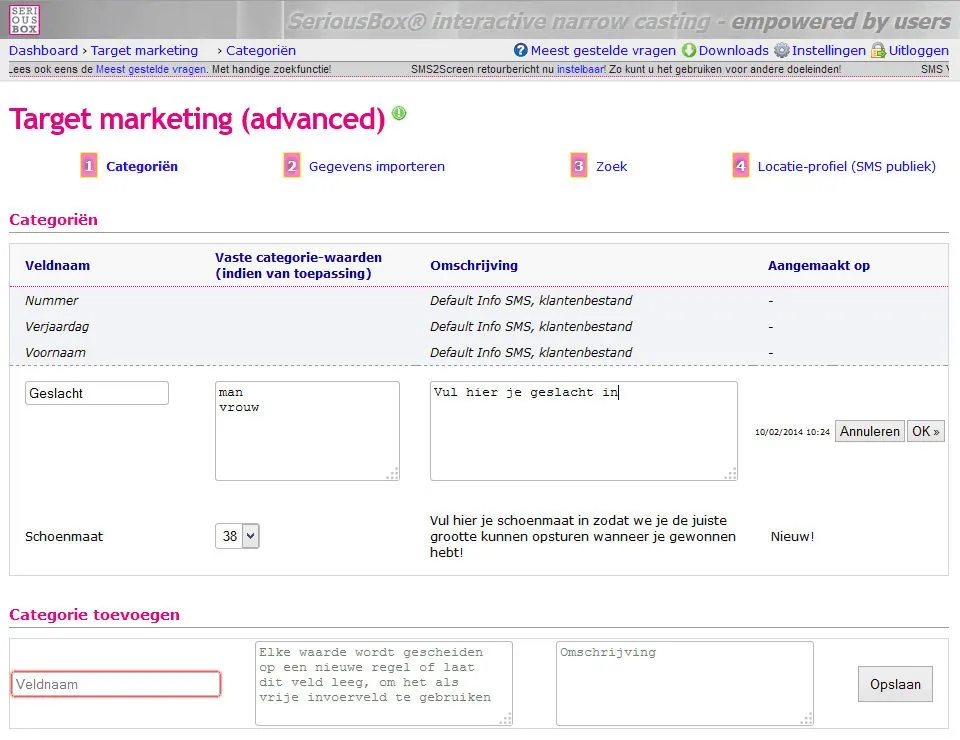Click the Schoenmaat row label
The width and height of the screenshot is (960, 740).
coord(64,536)
